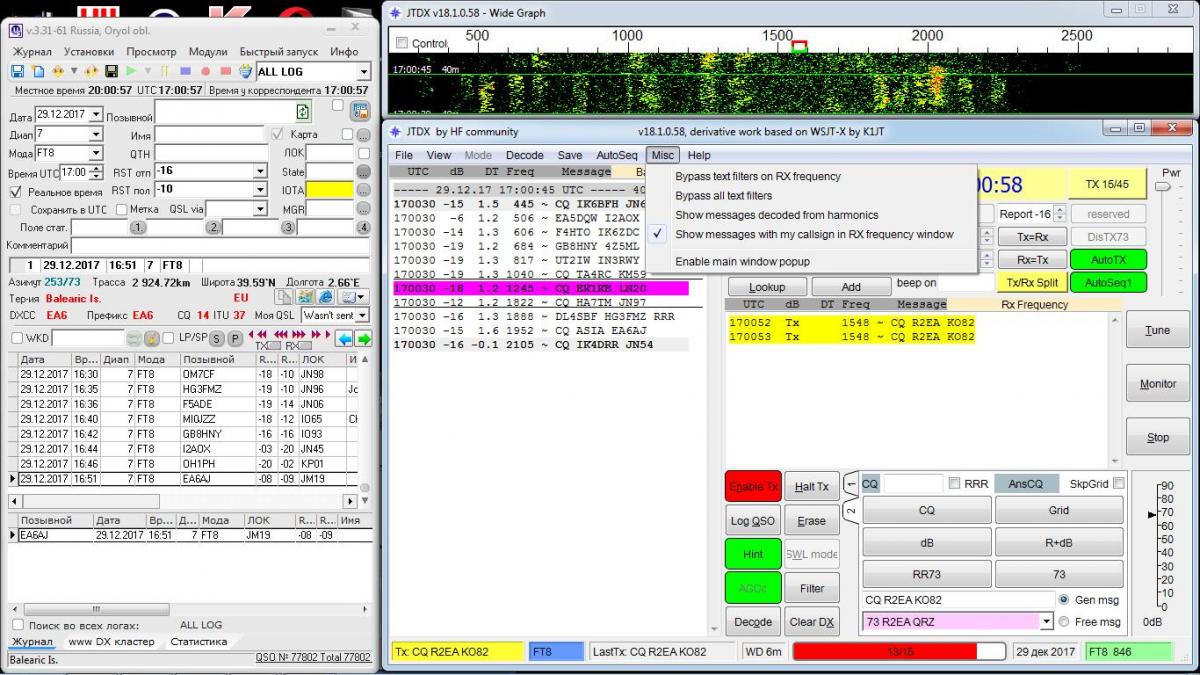Click the green right arrow navigation icon
The height and width of the screenshot is (675, 1200).
click(x=364, y=338)
